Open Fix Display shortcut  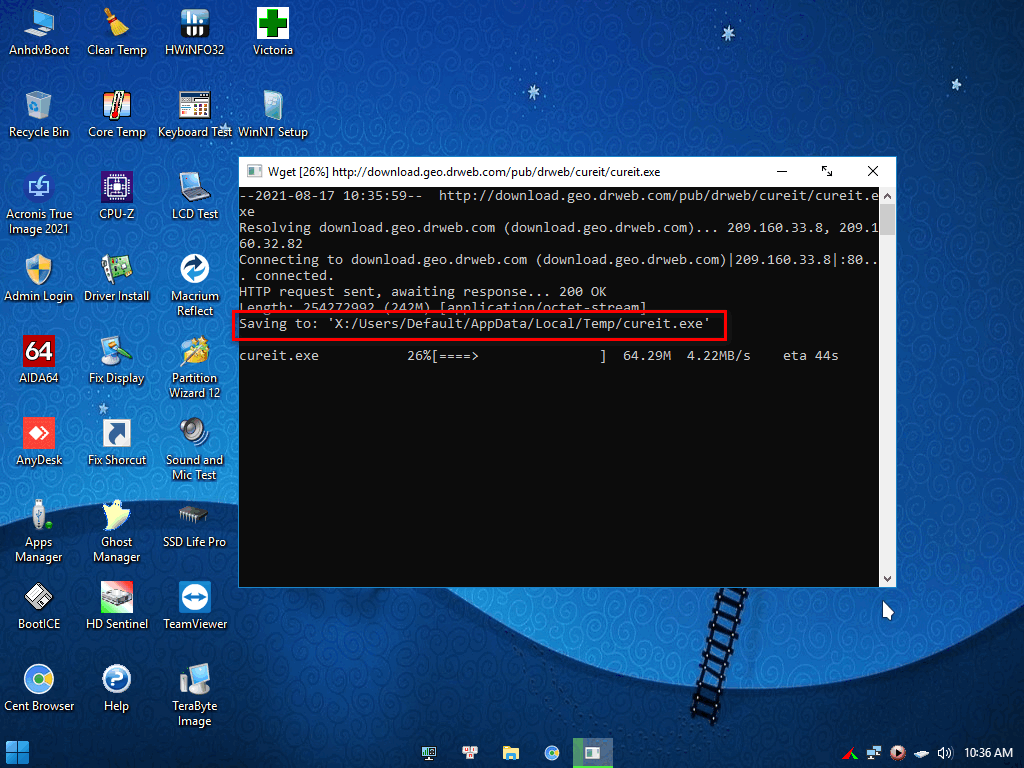pyautogui.click(x=117, y=360)
